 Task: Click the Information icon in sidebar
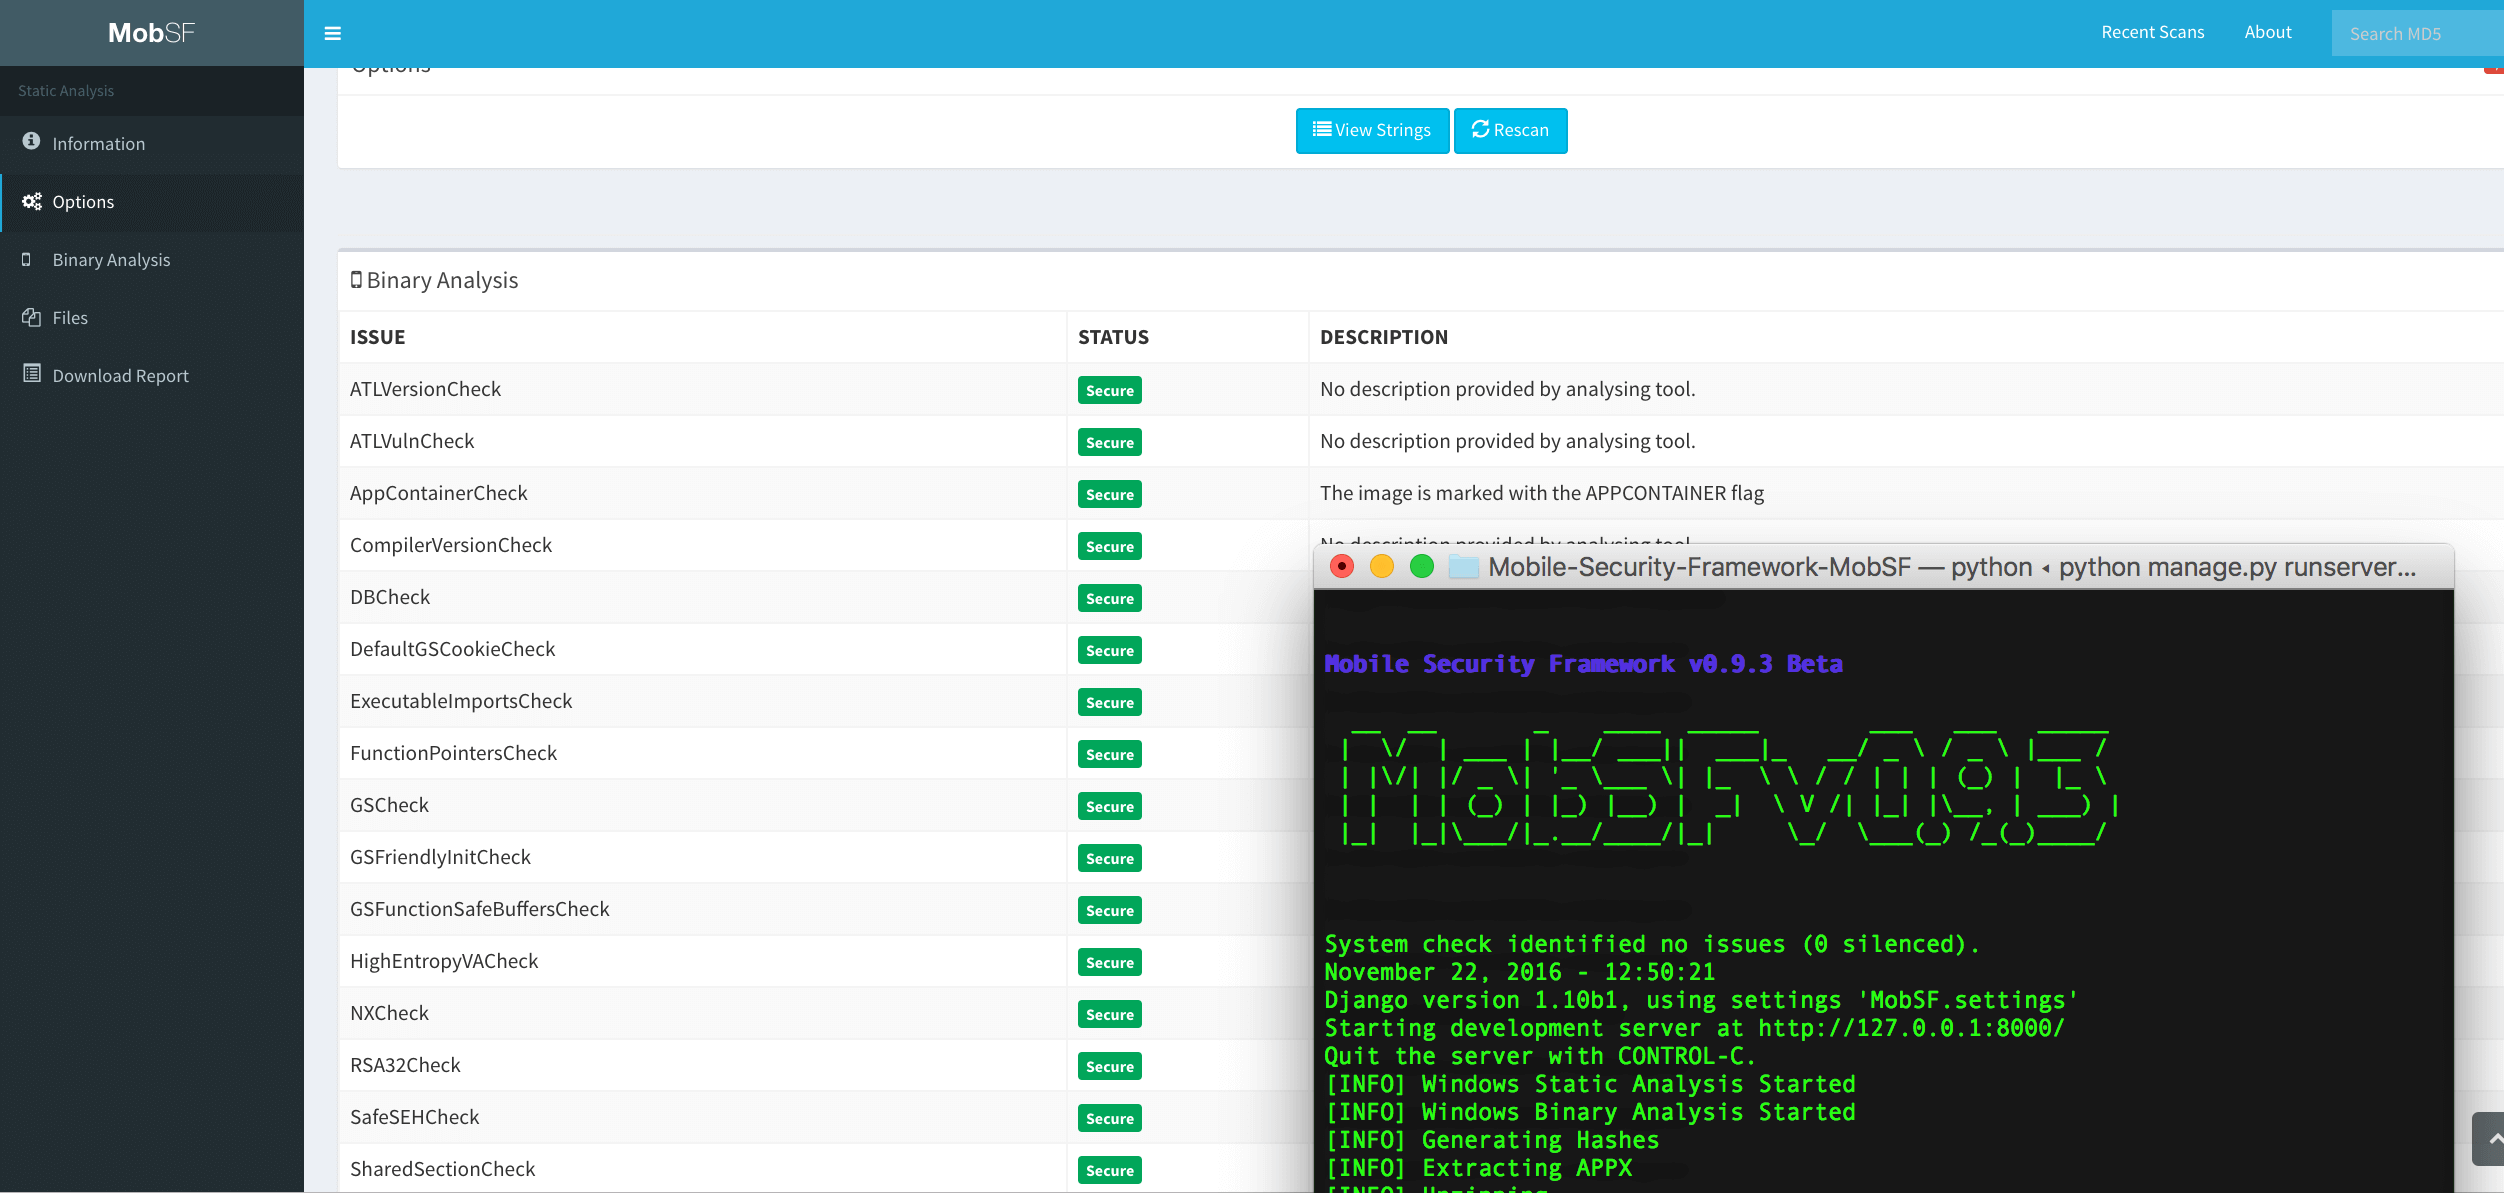pos(31,141)
